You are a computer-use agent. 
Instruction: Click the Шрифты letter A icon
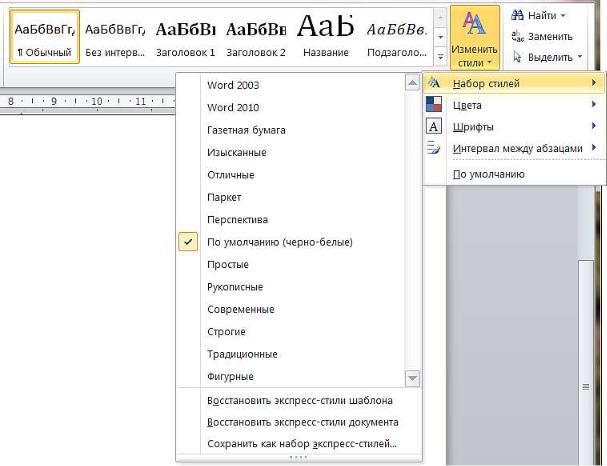click(434, 126)
